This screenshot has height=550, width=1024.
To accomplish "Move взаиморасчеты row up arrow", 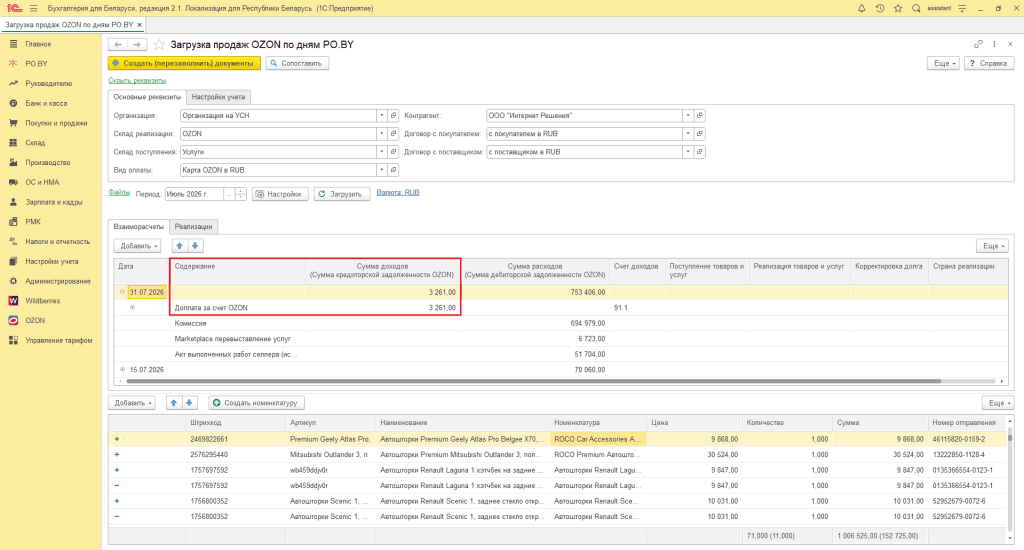I will point(180,246).
